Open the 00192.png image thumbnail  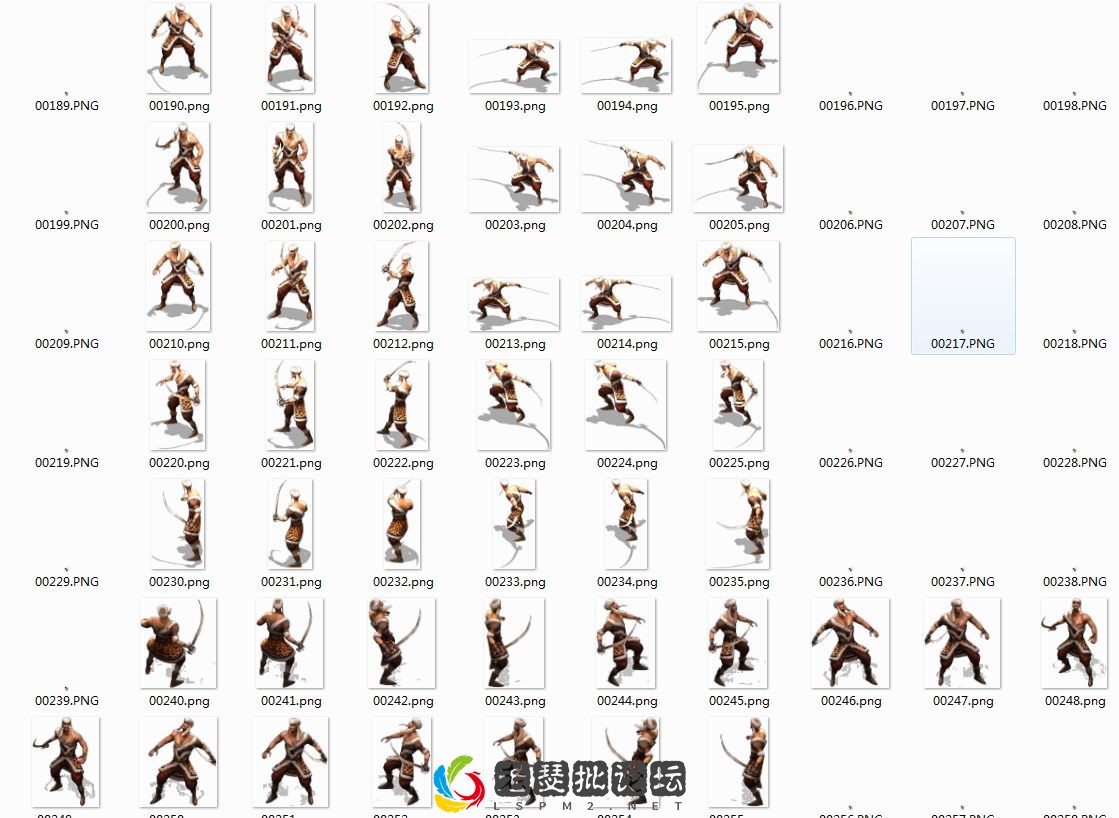pos(401,48)
